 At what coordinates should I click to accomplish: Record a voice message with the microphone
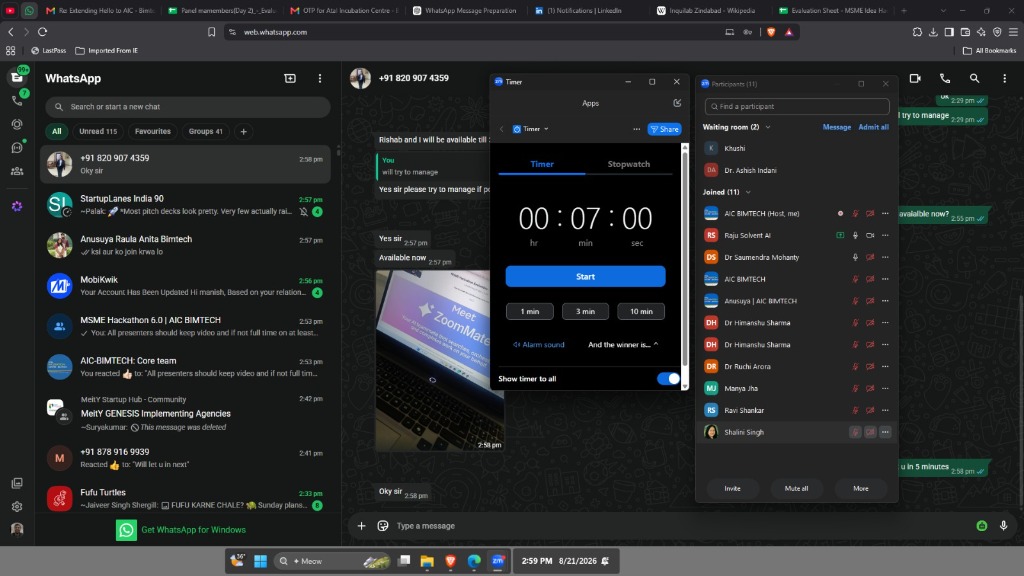(x=1004, y=526)
